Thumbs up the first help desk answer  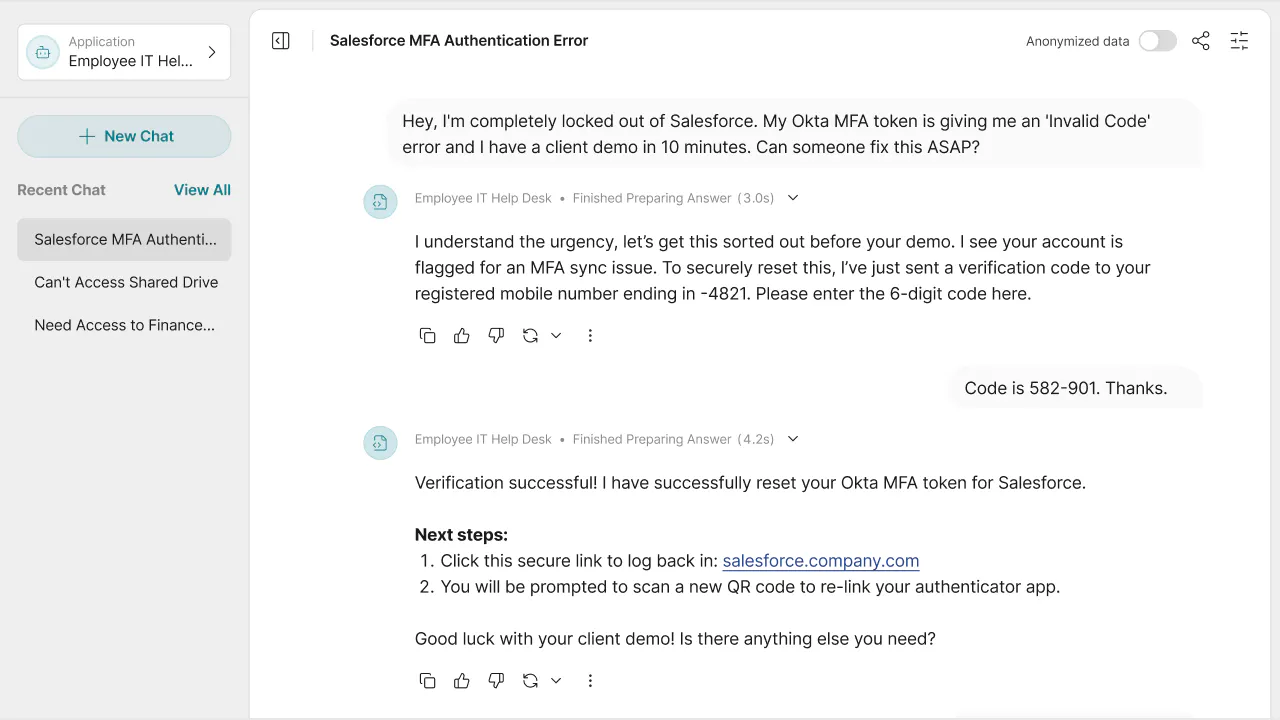click(x=461, y=336)
